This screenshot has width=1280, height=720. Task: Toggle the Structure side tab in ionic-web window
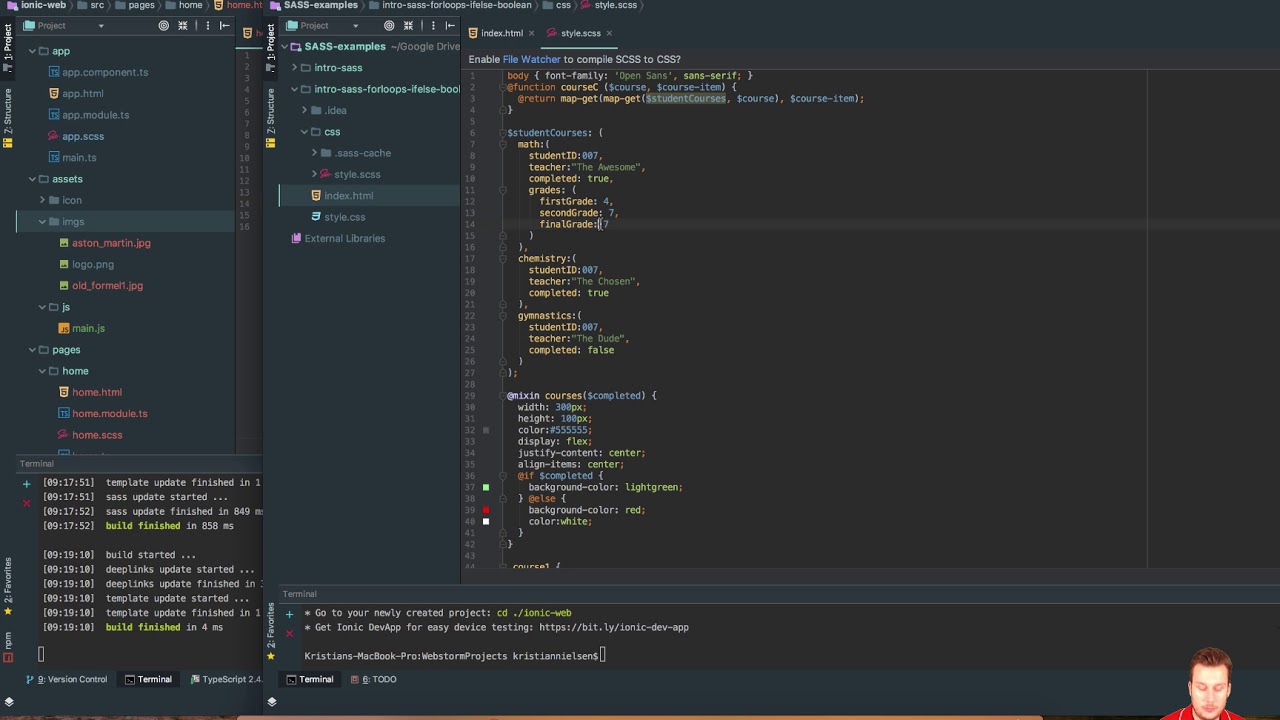[7, 118]
